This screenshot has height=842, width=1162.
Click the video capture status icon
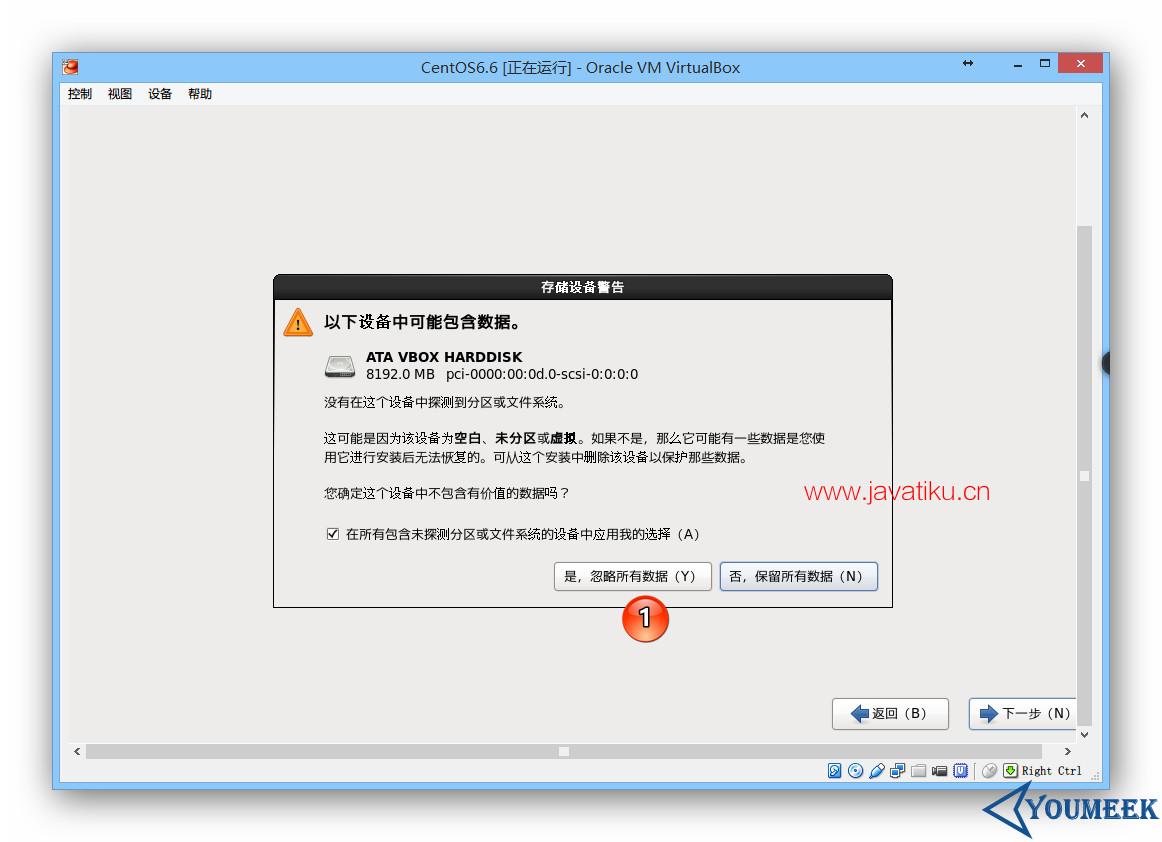point(939,771)
